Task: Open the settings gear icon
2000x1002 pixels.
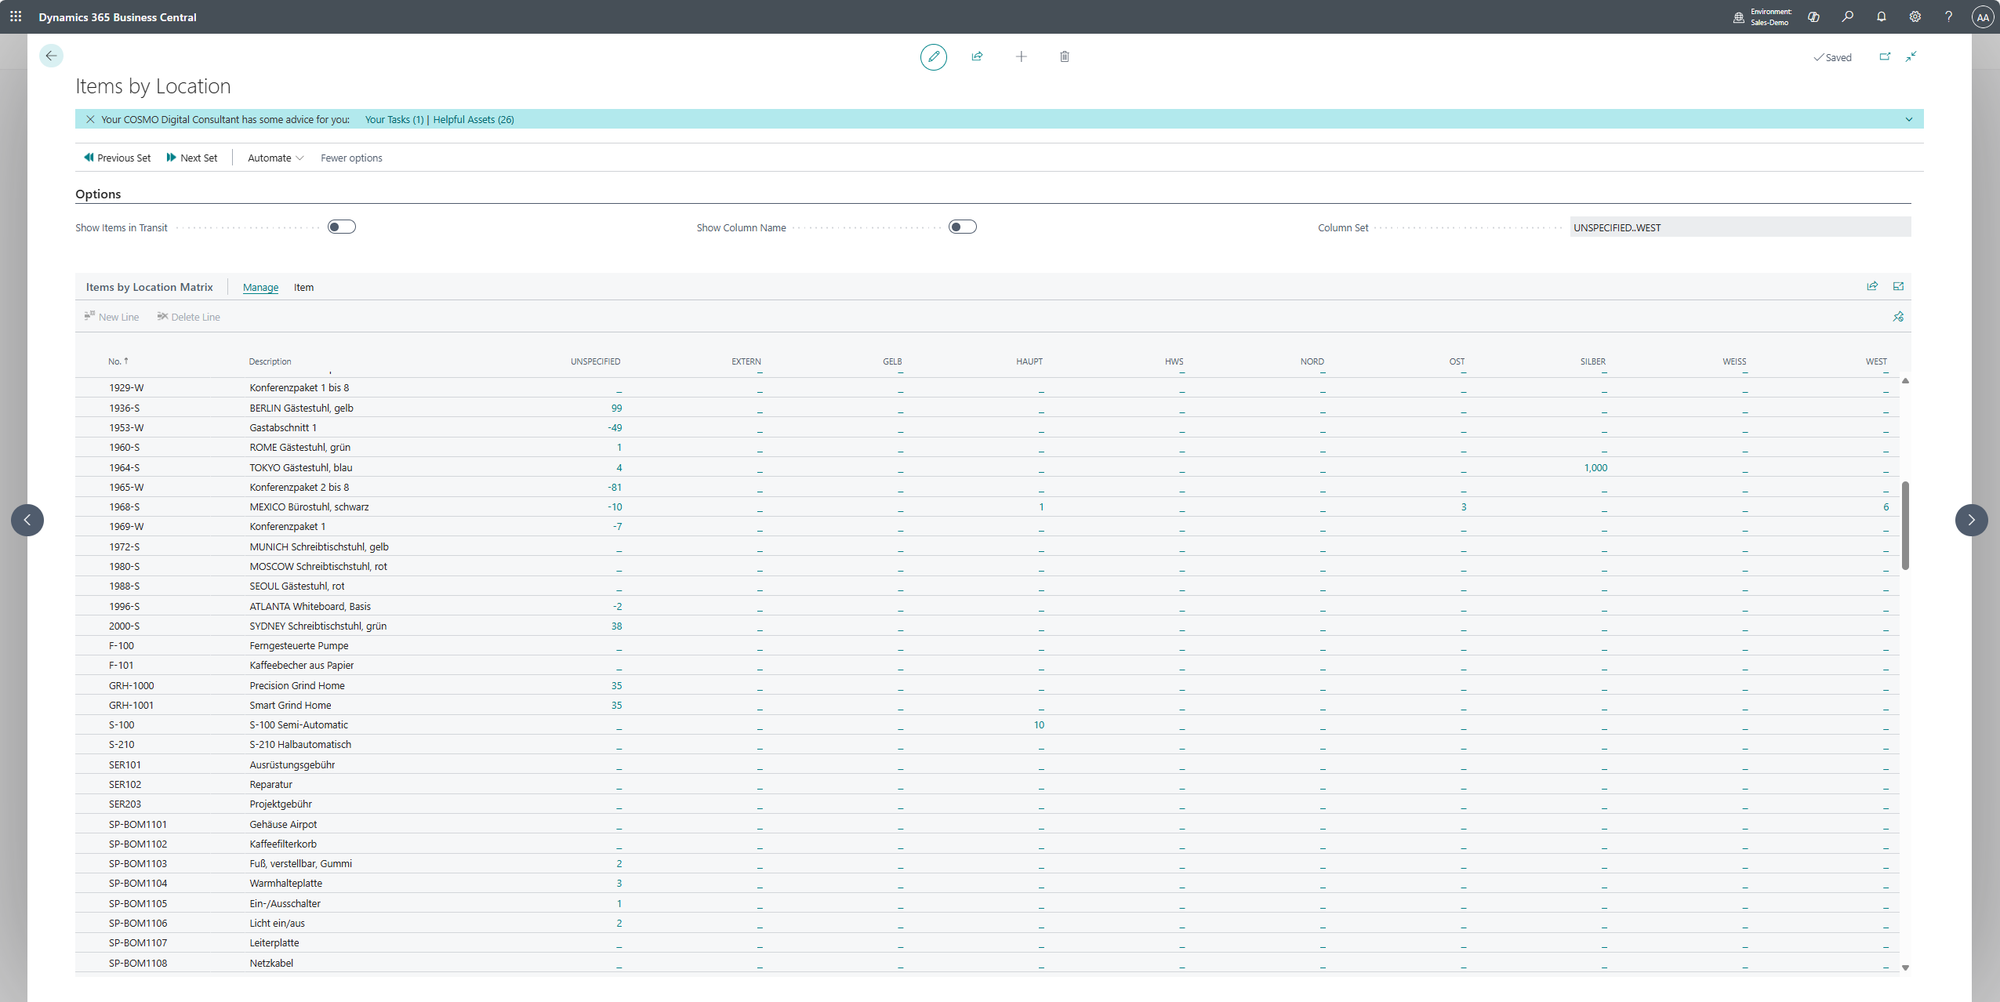Action: [x=1914, y=17]
